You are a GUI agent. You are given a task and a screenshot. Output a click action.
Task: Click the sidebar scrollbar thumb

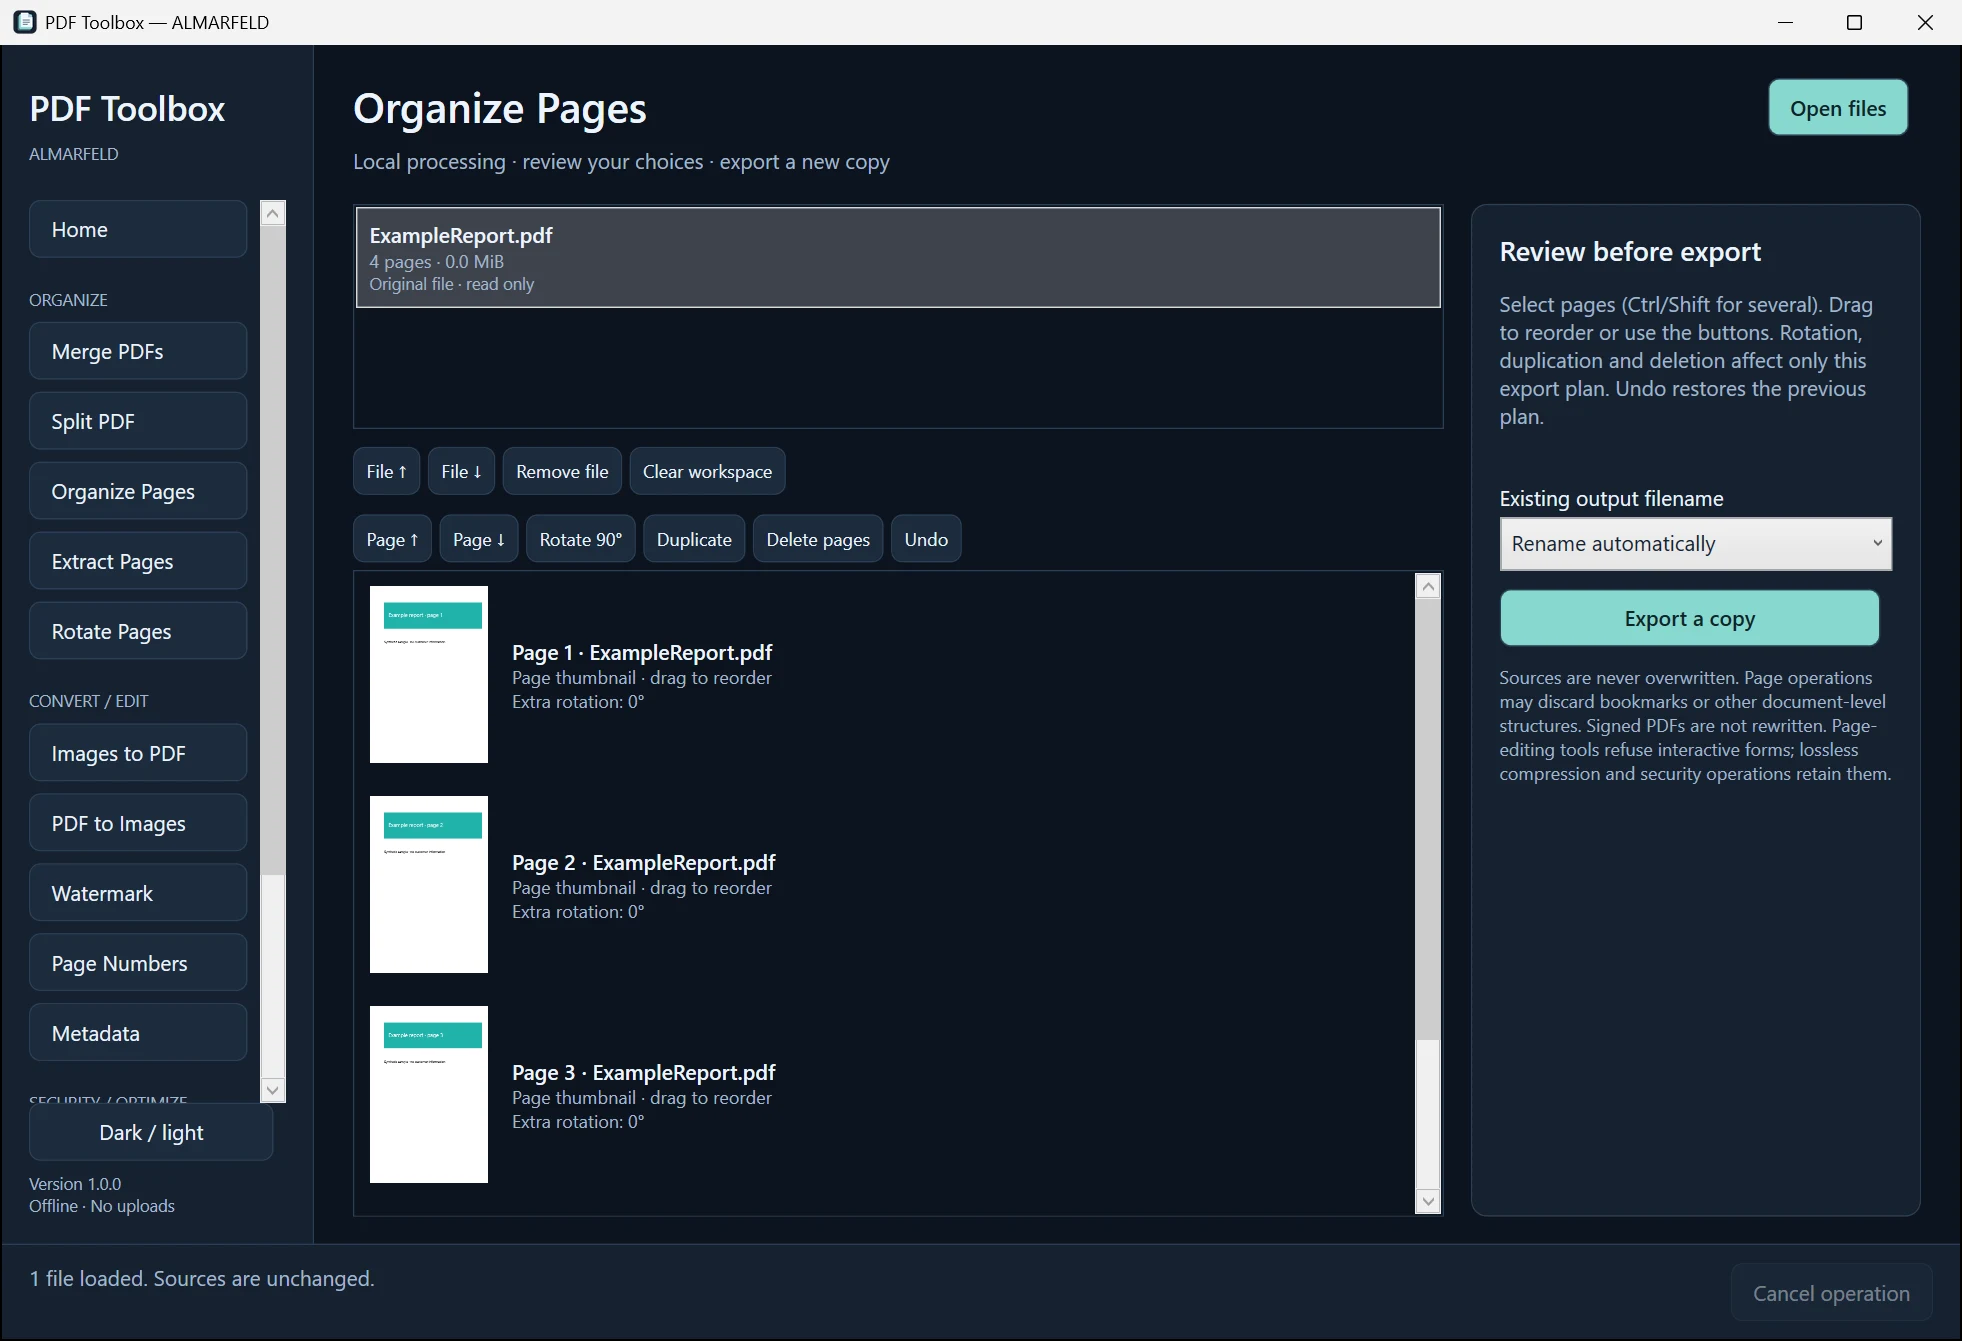(273, 549)
